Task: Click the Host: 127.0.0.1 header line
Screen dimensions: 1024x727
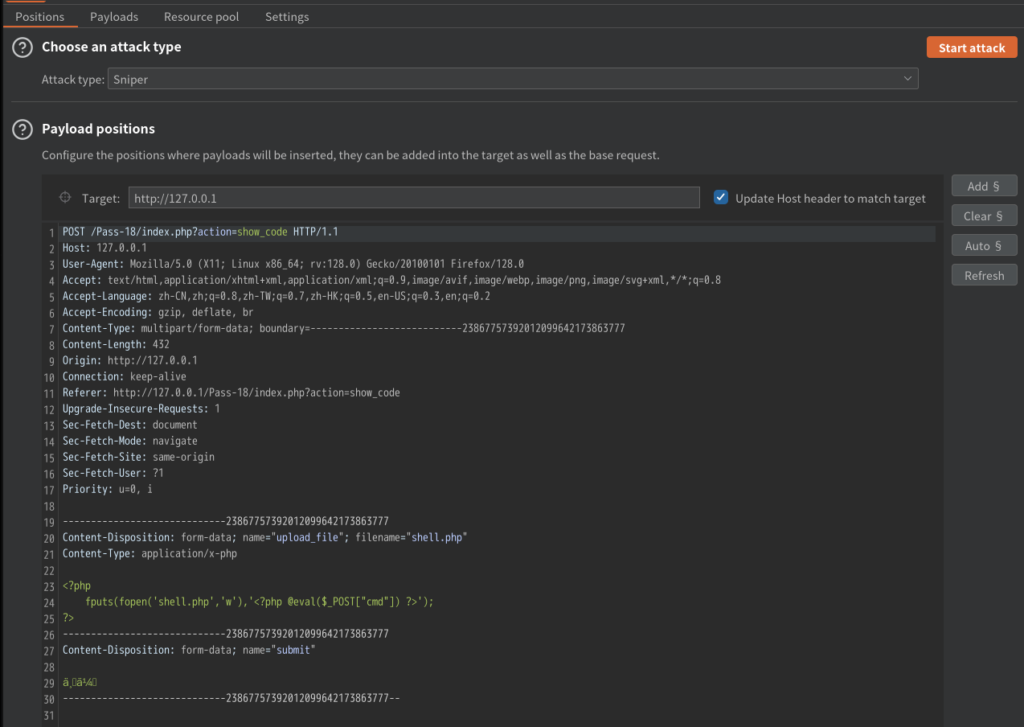Action: tap(104, 248)
